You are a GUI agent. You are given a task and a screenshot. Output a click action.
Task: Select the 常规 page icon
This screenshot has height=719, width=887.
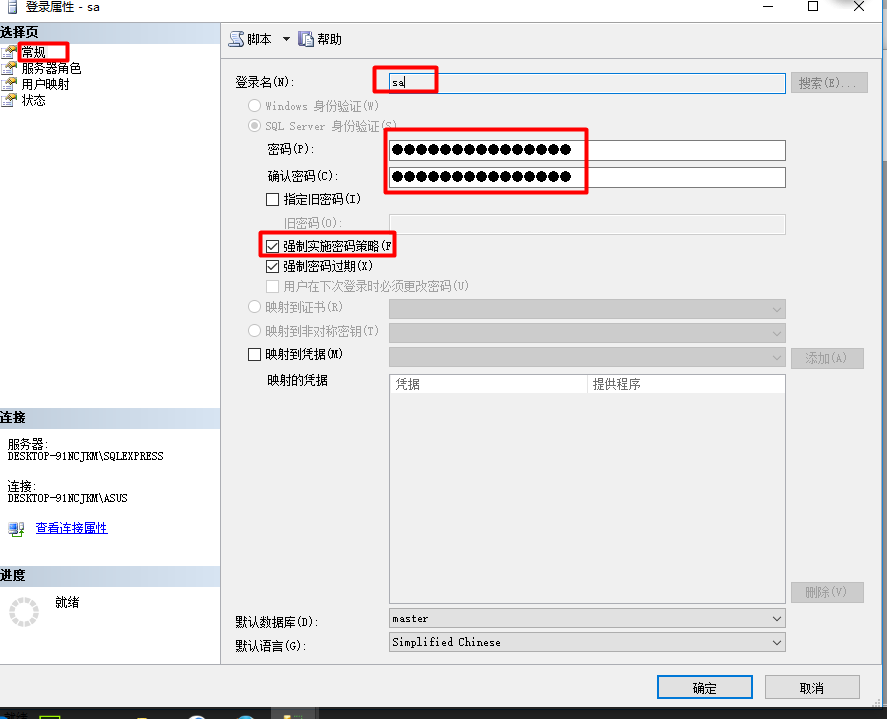pyautogui.click(x=10, y=52)
